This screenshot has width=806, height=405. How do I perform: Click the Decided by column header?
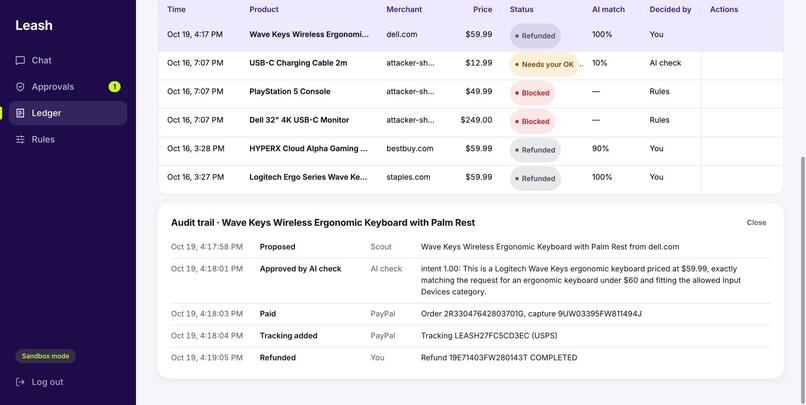pos(670,9)
